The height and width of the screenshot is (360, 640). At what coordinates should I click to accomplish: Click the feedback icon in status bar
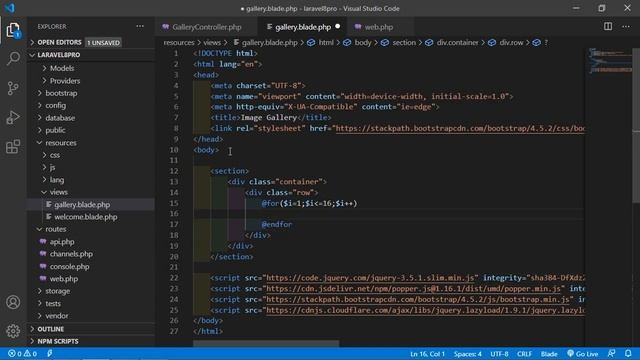pos(611,353)
